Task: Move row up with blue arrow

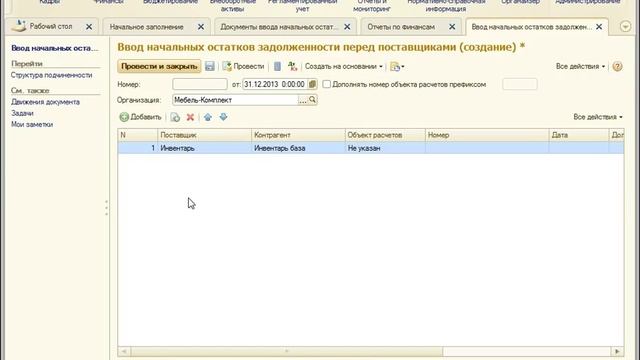Action: (208, 118)
